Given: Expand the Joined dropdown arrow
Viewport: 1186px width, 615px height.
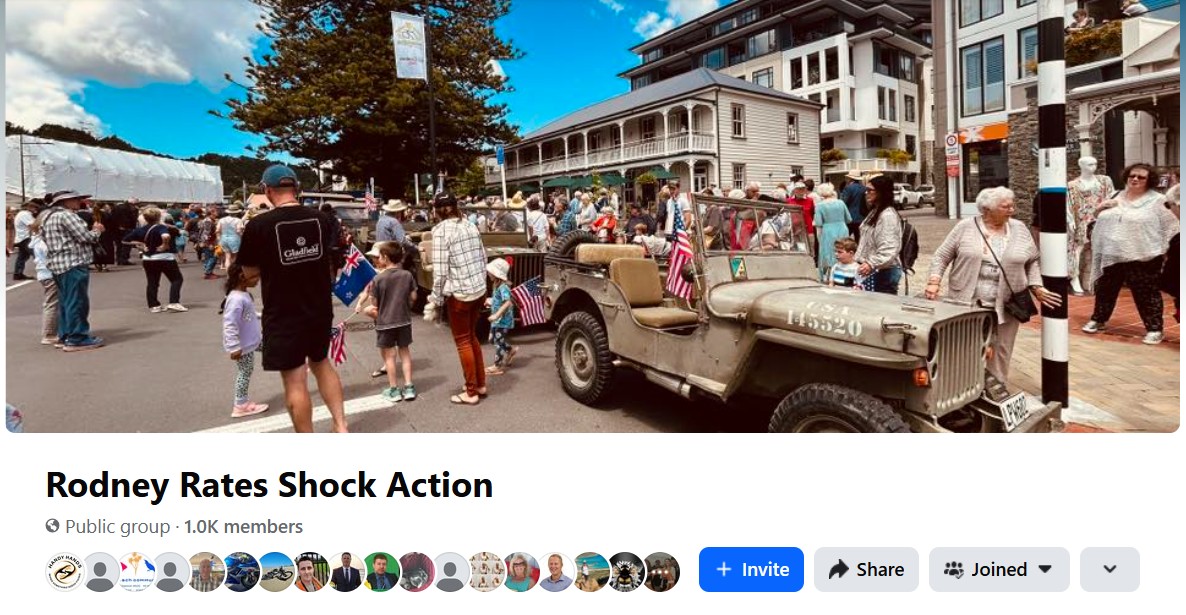Looking at the screenshot, I should pos(1045,570).
